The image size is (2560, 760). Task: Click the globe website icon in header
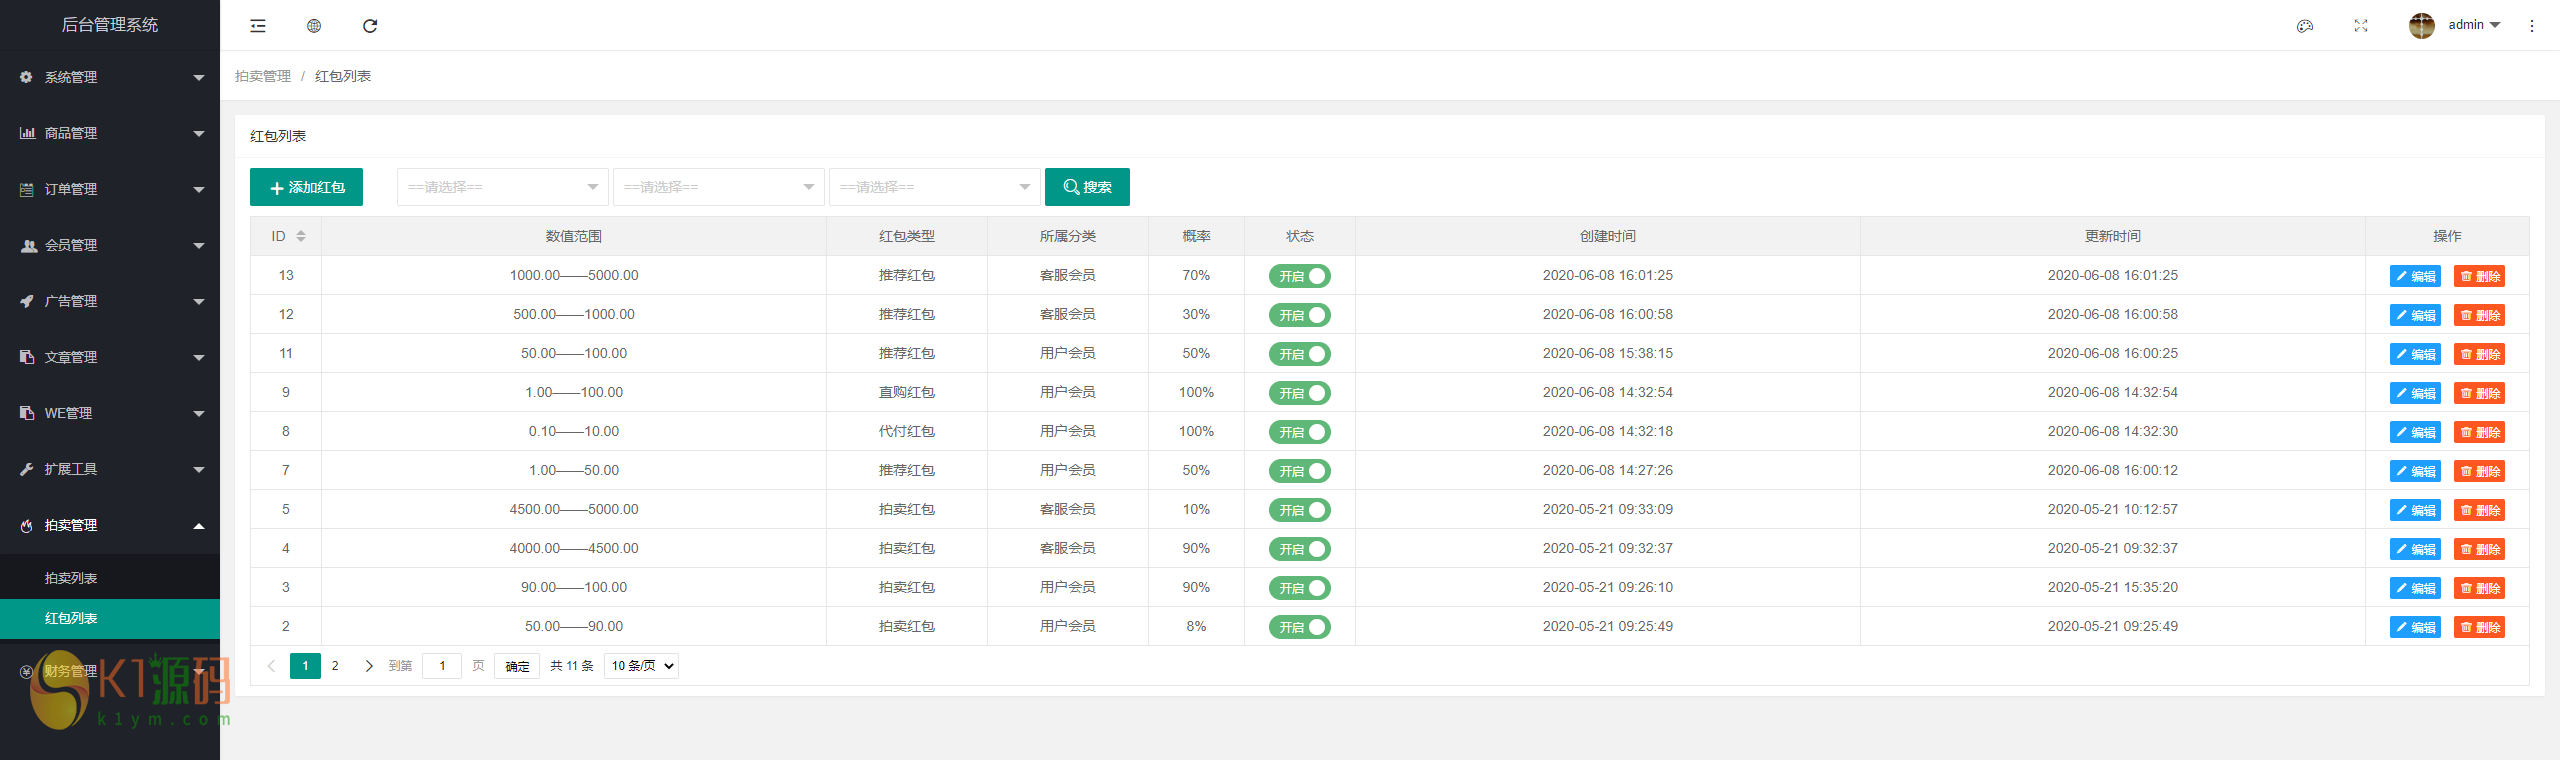coord(314,26)
